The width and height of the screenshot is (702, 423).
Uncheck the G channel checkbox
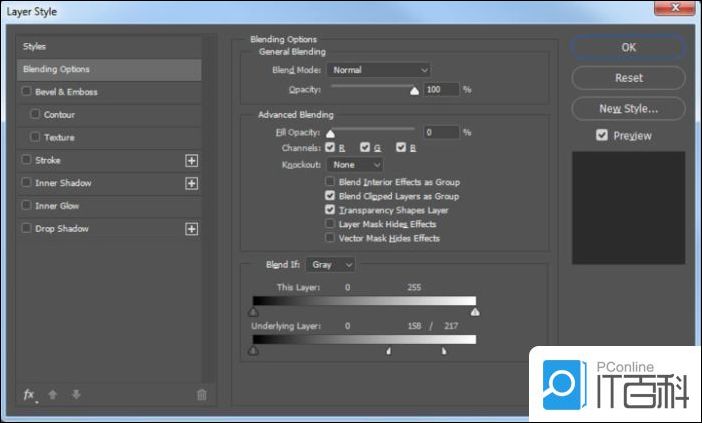pyautogui.click(x=365, y=147)
